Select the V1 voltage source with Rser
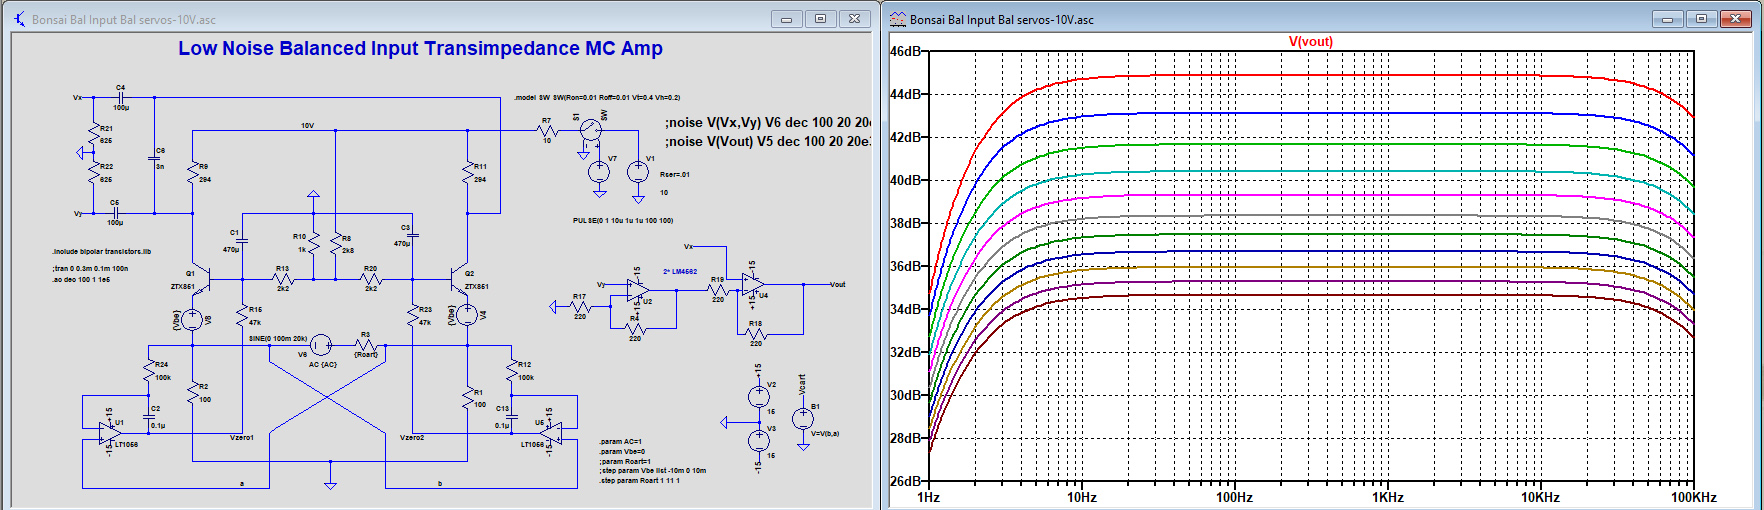The height and width of the screenshot is (510, 1764). (637, 172)
